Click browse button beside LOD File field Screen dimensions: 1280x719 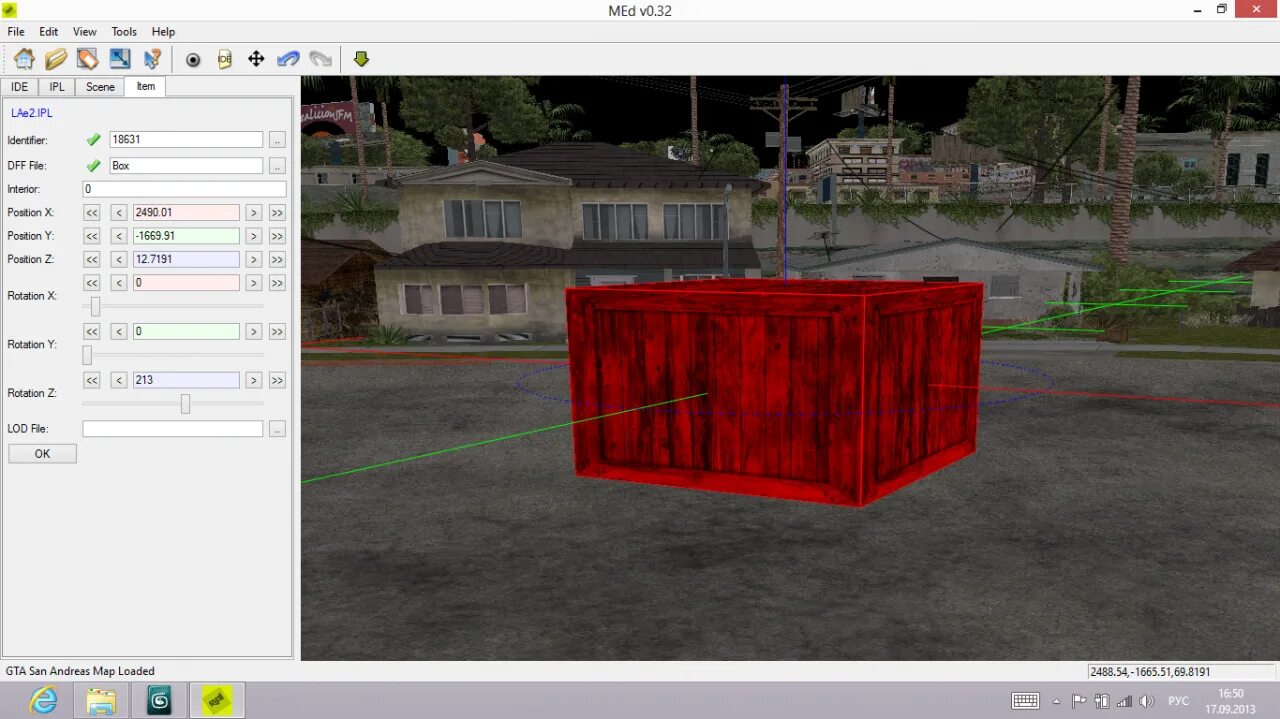tap(277, 429)
